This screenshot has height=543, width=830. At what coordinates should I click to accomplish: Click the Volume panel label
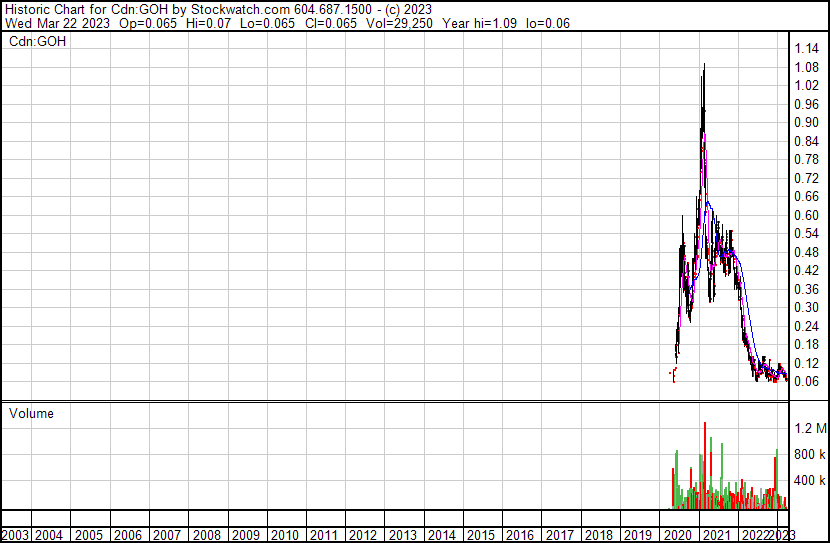pos(31,413)
